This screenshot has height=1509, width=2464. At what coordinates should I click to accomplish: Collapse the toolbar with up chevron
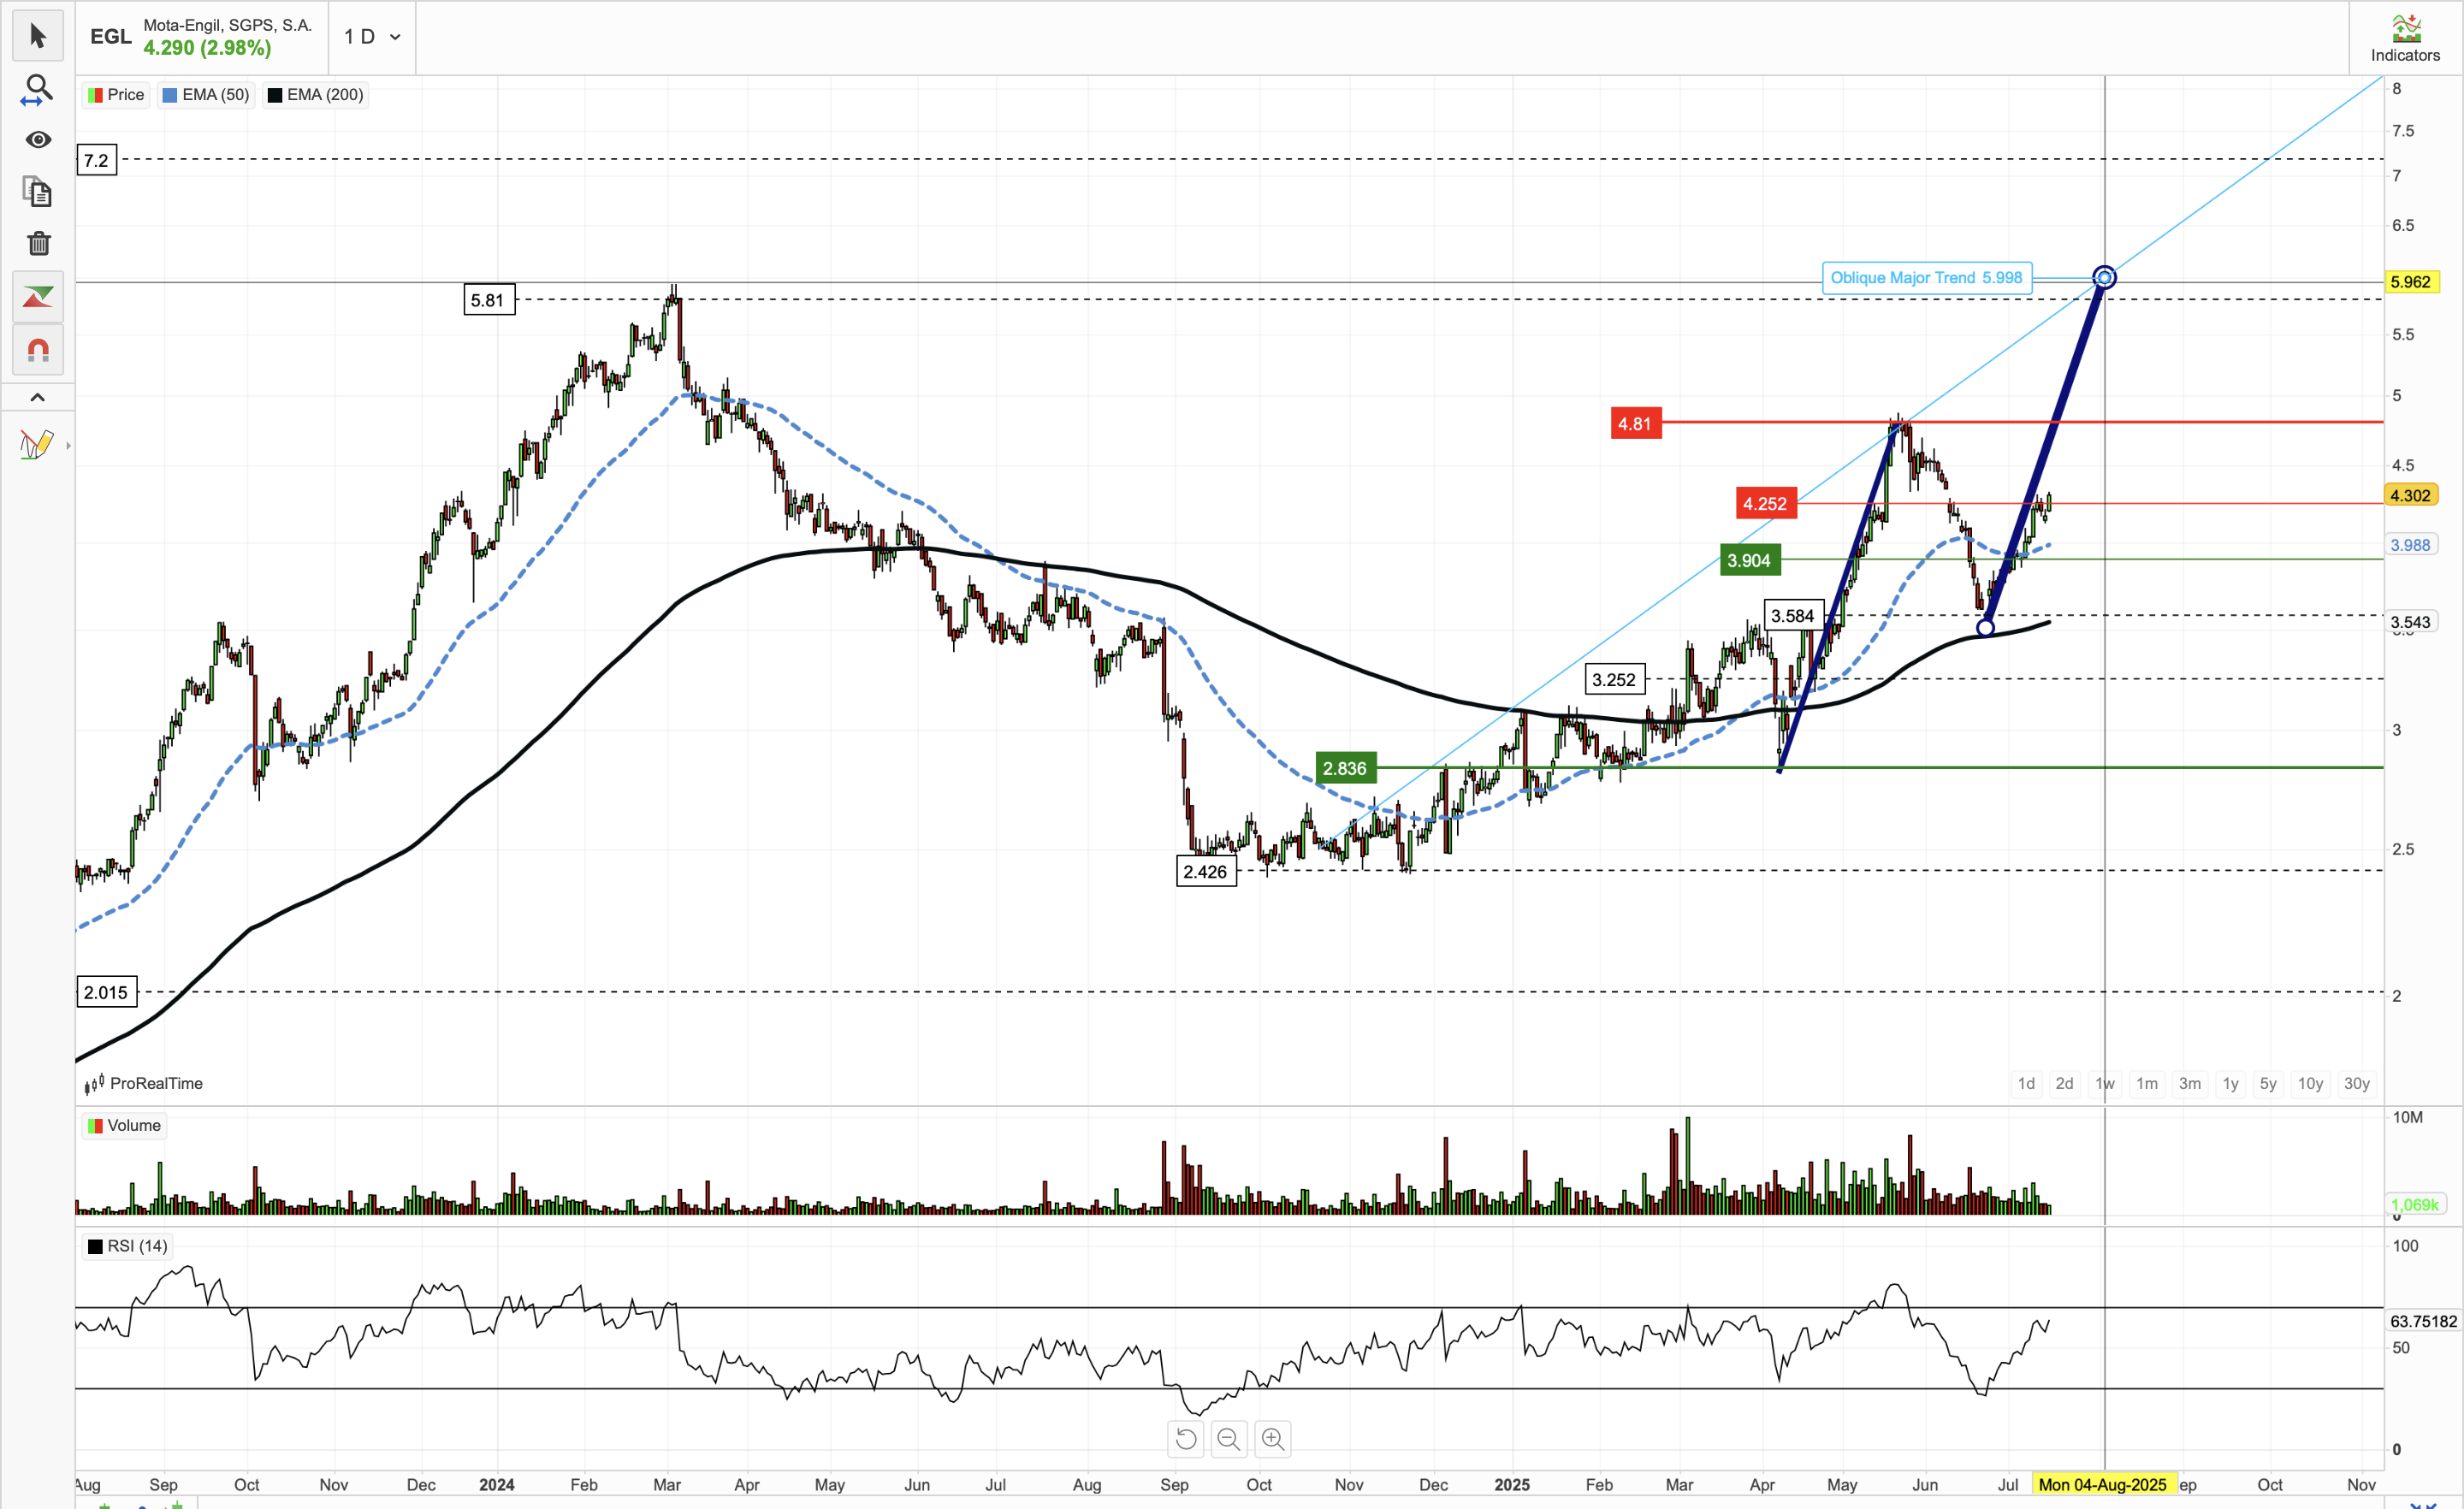38,397
